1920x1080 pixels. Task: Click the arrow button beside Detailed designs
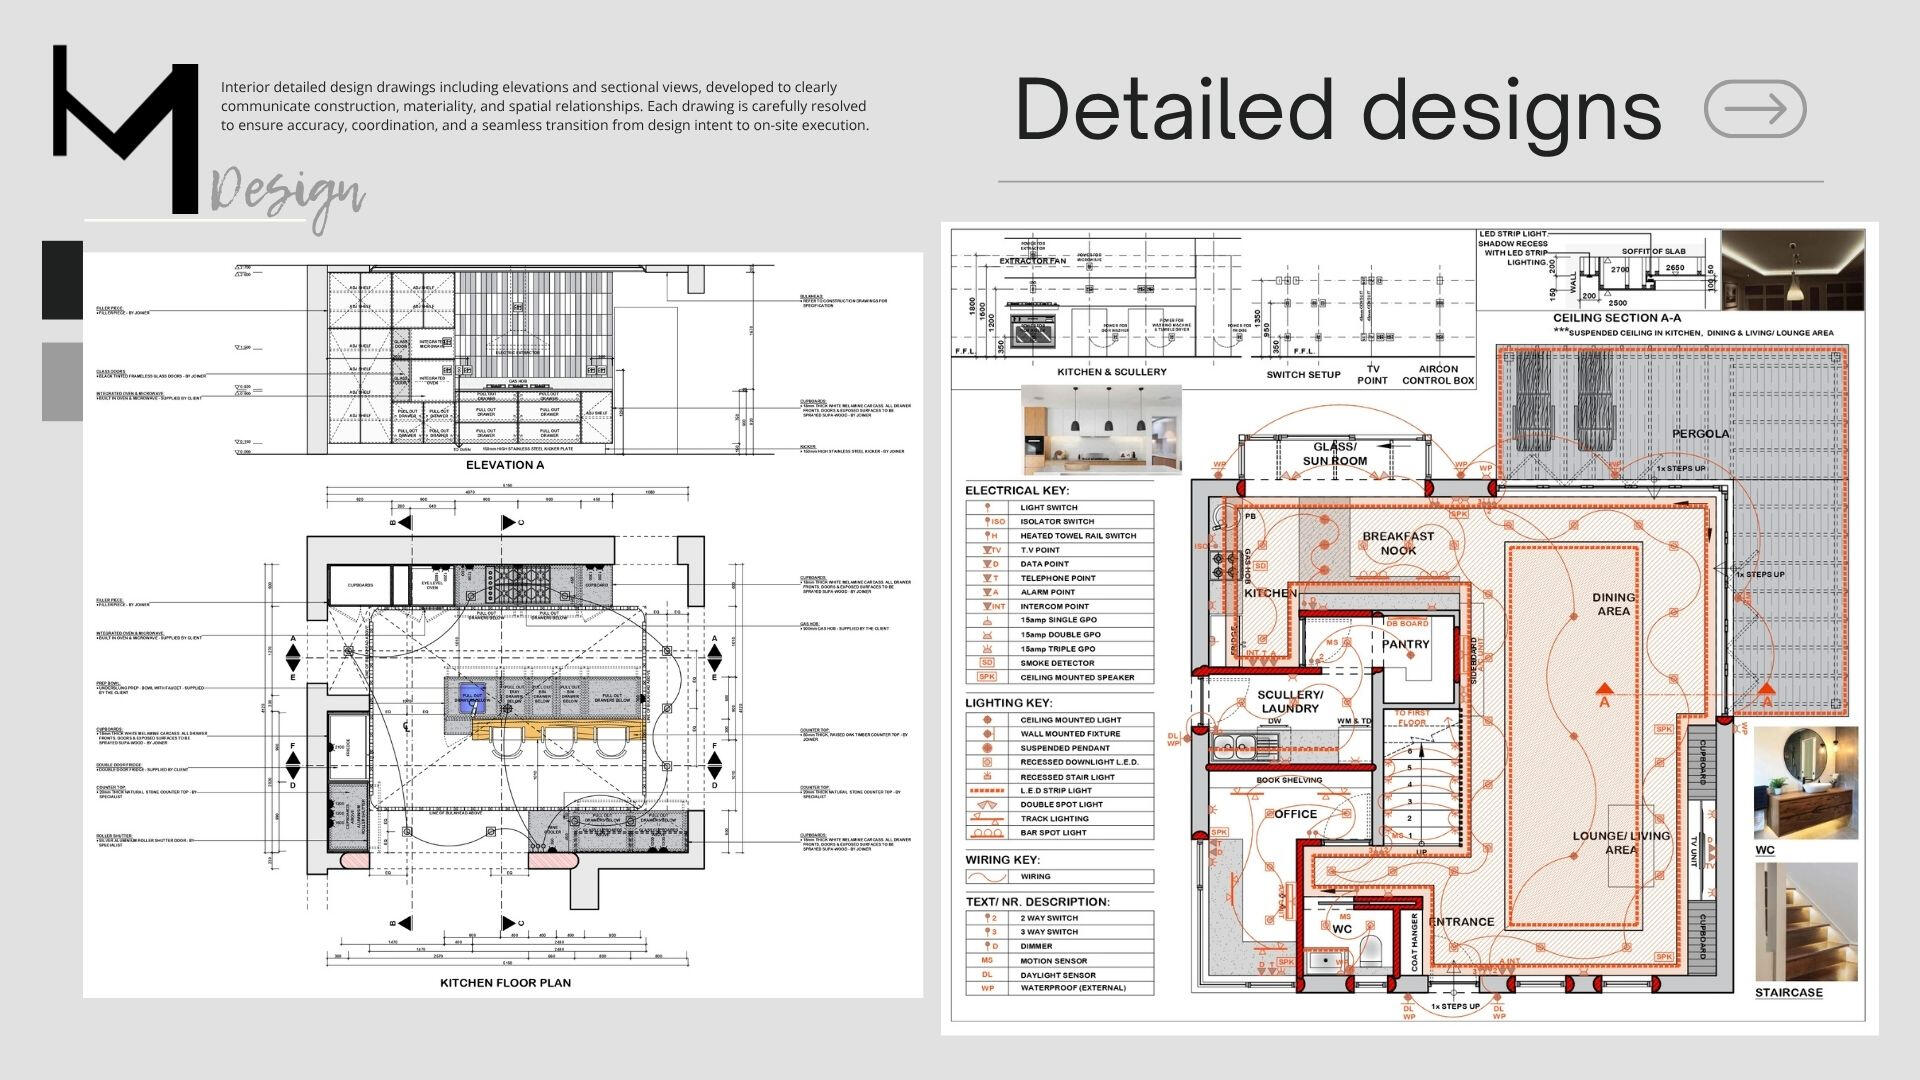tap(1755, 109)
